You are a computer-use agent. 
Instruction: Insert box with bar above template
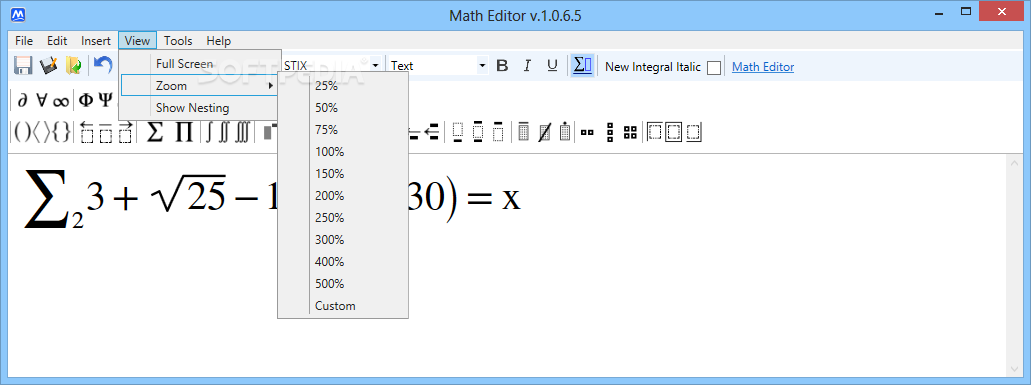click(498, 132)
